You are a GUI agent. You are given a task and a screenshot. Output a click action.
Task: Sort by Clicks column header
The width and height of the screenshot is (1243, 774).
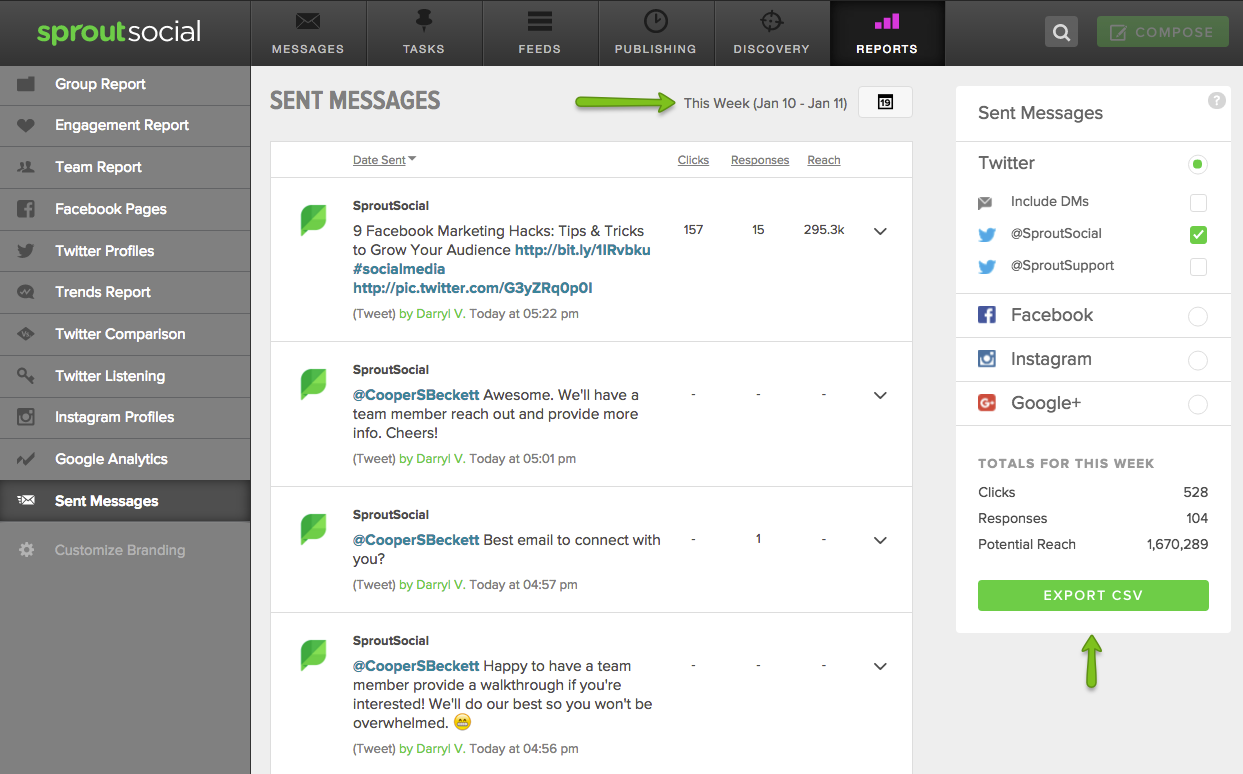tap(693, 160)
